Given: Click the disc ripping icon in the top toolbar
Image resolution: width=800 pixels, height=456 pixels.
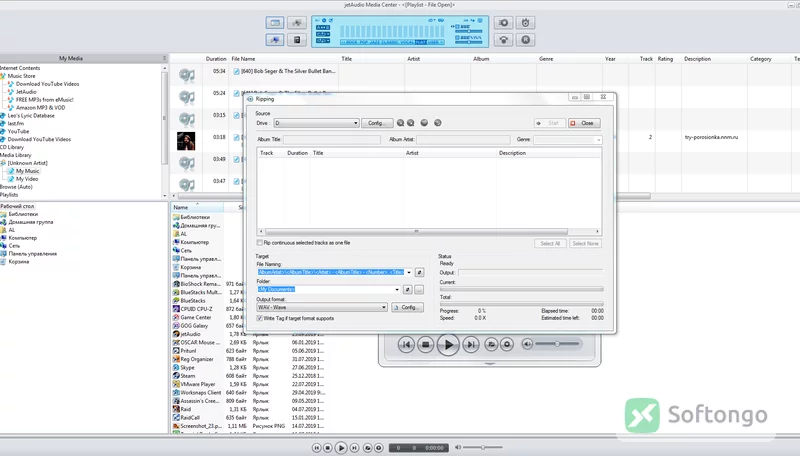Looking at the screenshot, I should coord(504,23).
